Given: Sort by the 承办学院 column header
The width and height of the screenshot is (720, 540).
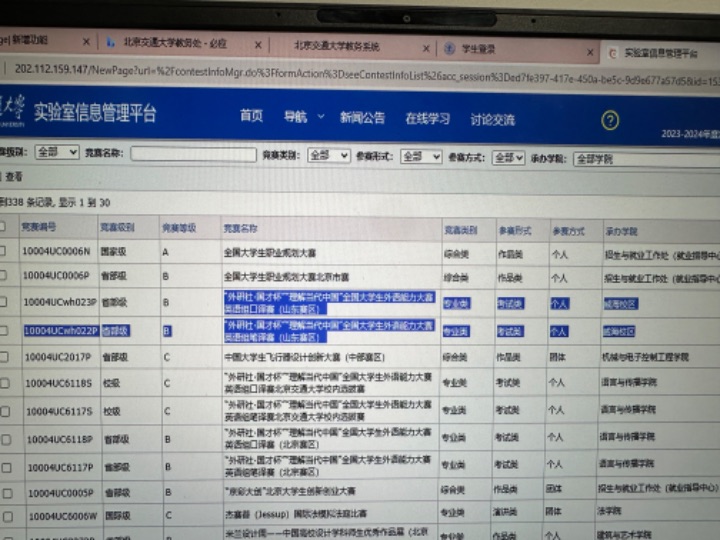Looking at the screenshot, I should point(621,232).
